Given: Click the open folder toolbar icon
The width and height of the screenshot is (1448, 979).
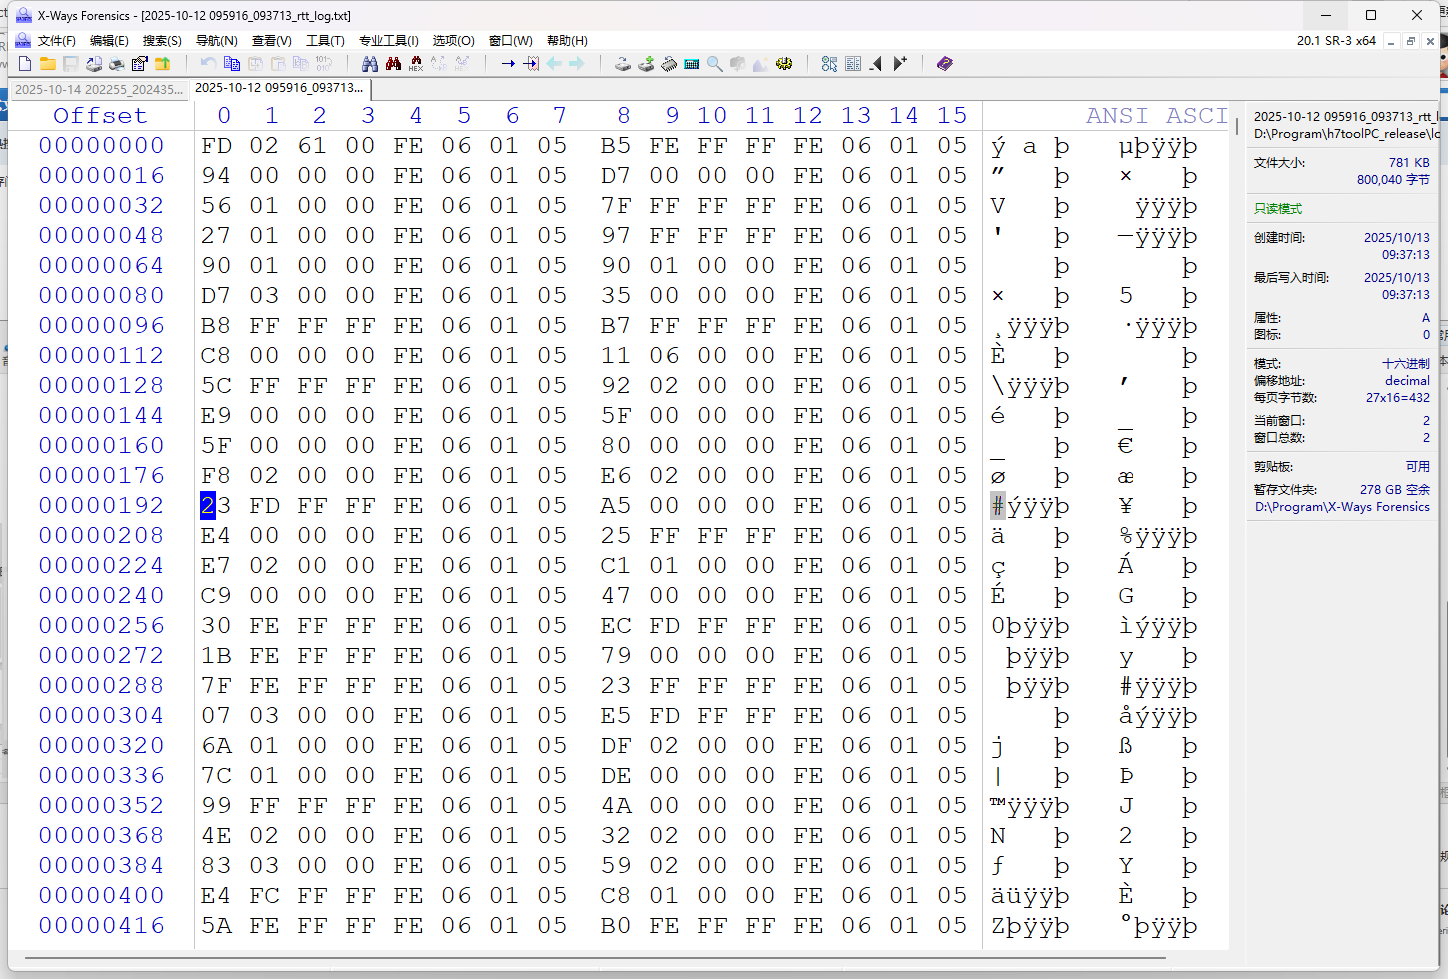Looking at the screenshot, I should coord(48,64).
